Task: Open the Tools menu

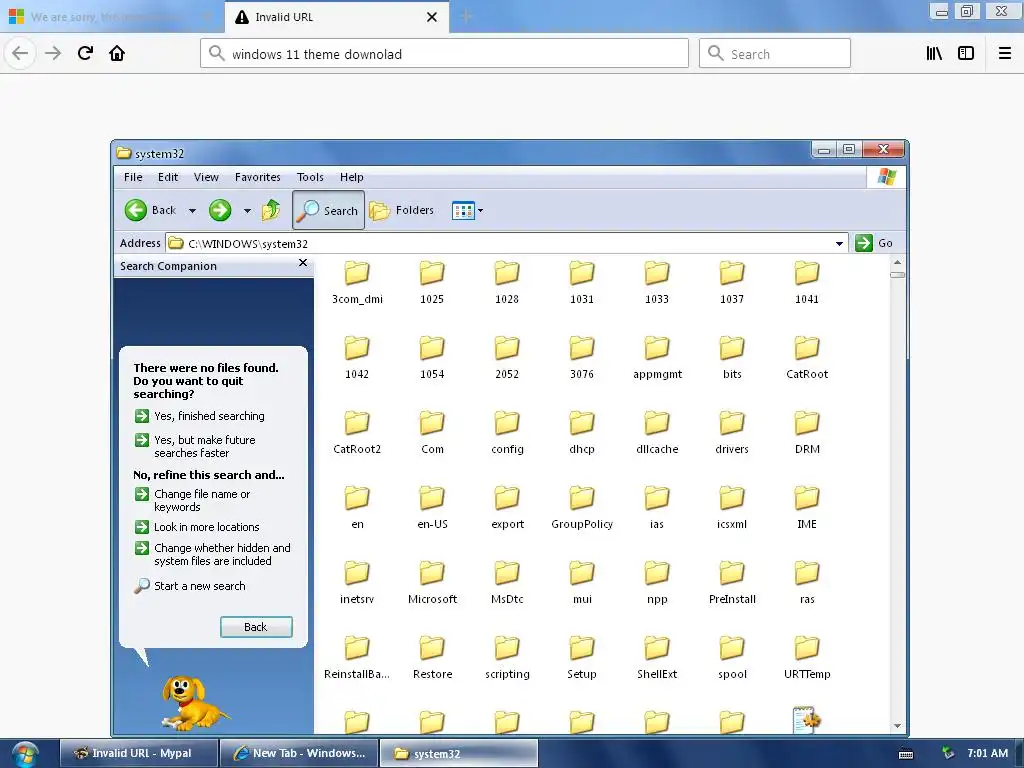Action: (310, 177)
